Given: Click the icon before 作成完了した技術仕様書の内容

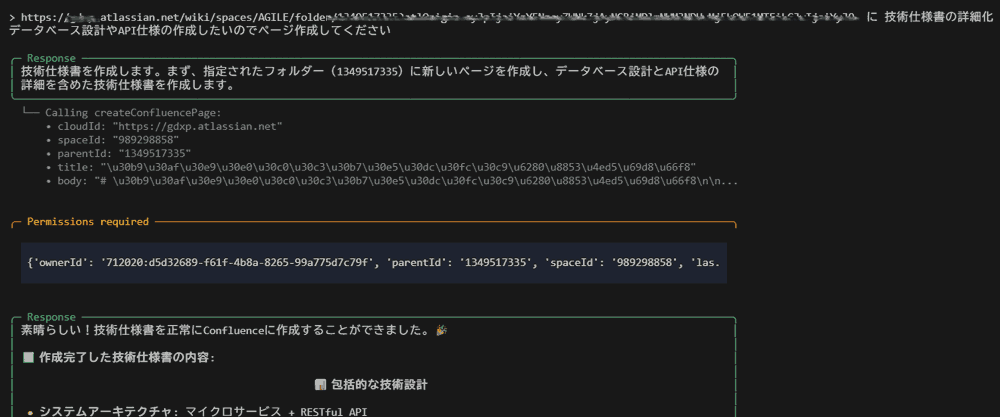Looking at the screenshot, I should (28, 358).
